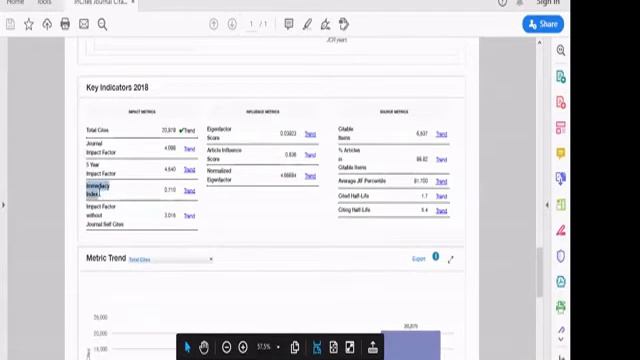
Task: Collapse the right tools pane
Action: click(547, 204)
